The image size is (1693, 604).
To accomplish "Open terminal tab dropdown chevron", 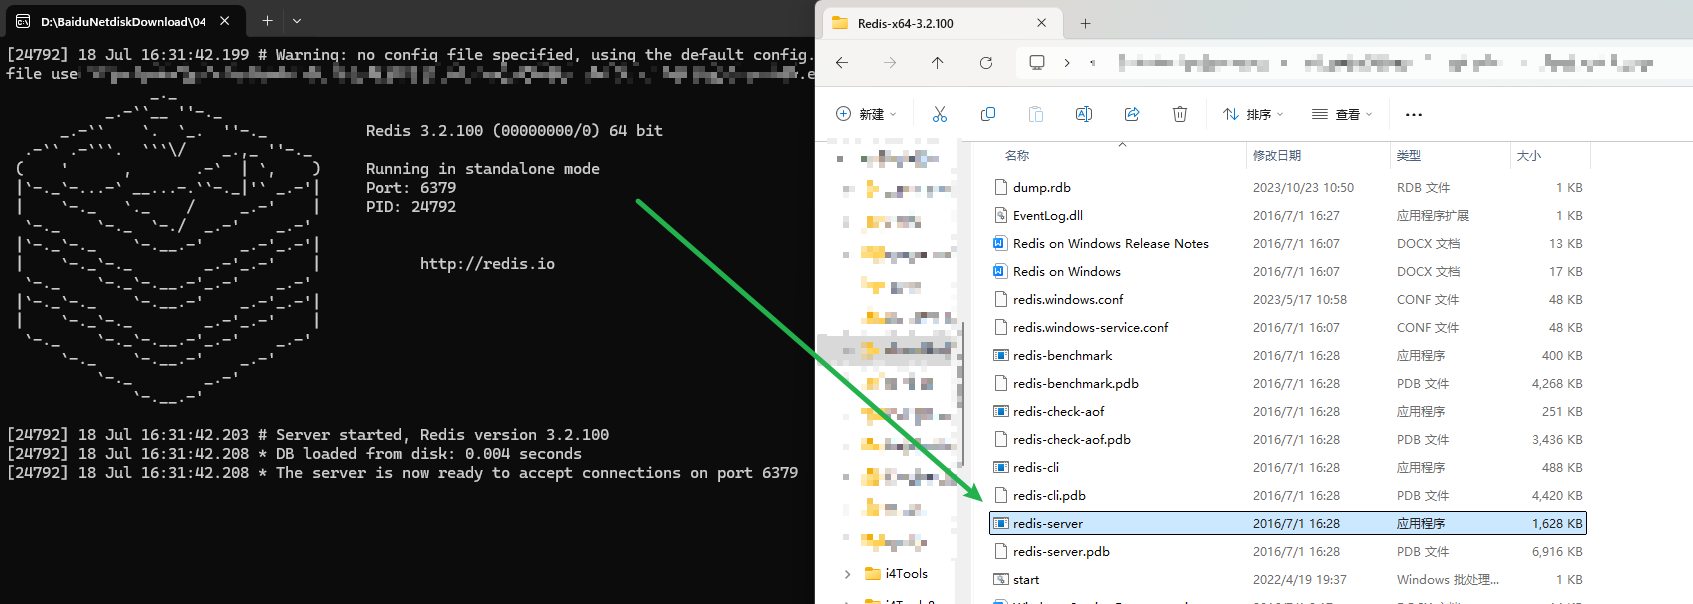I will coord(297,21).
